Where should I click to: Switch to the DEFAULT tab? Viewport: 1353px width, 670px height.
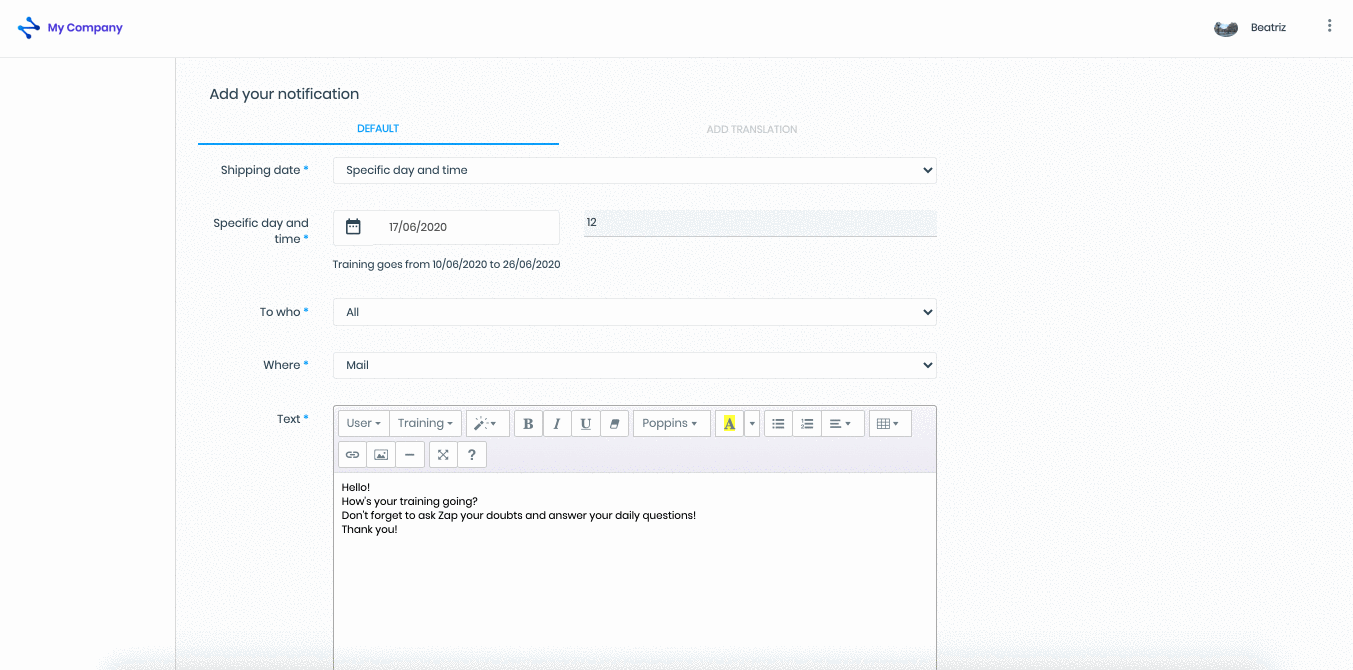[378, 129]
